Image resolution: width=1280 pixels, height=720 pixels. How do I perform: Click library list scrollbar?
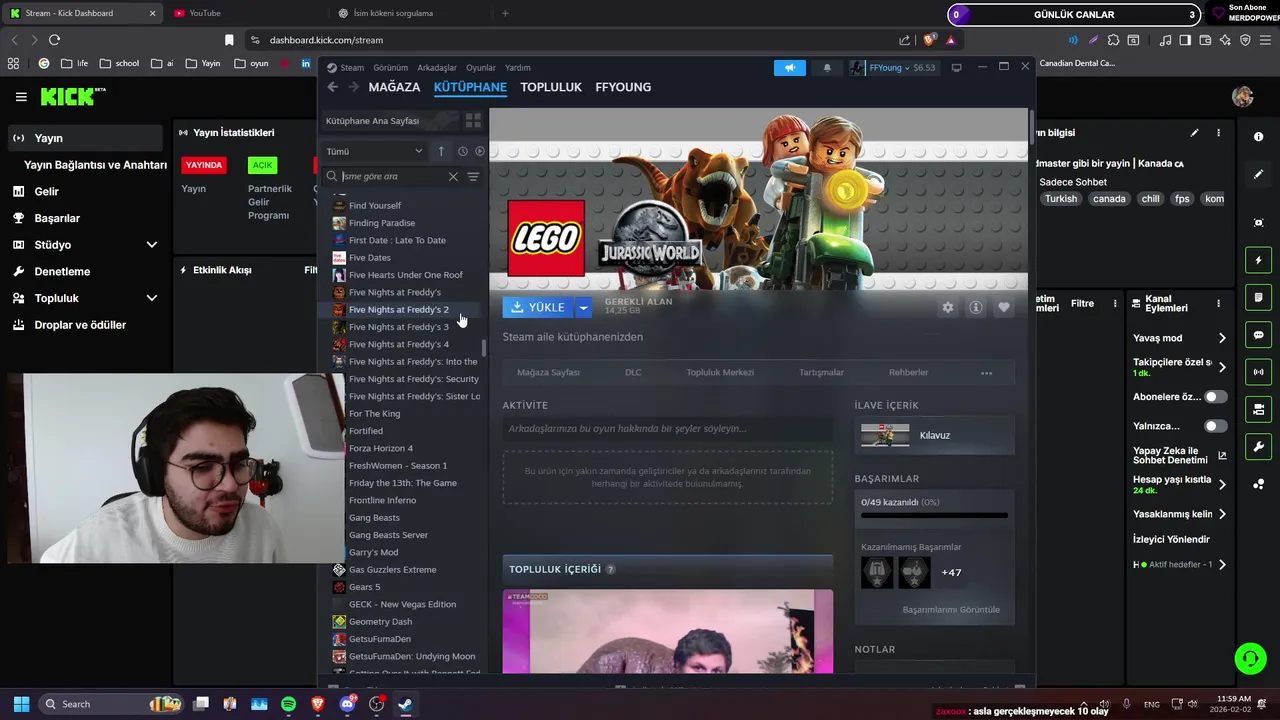[485, 348]
